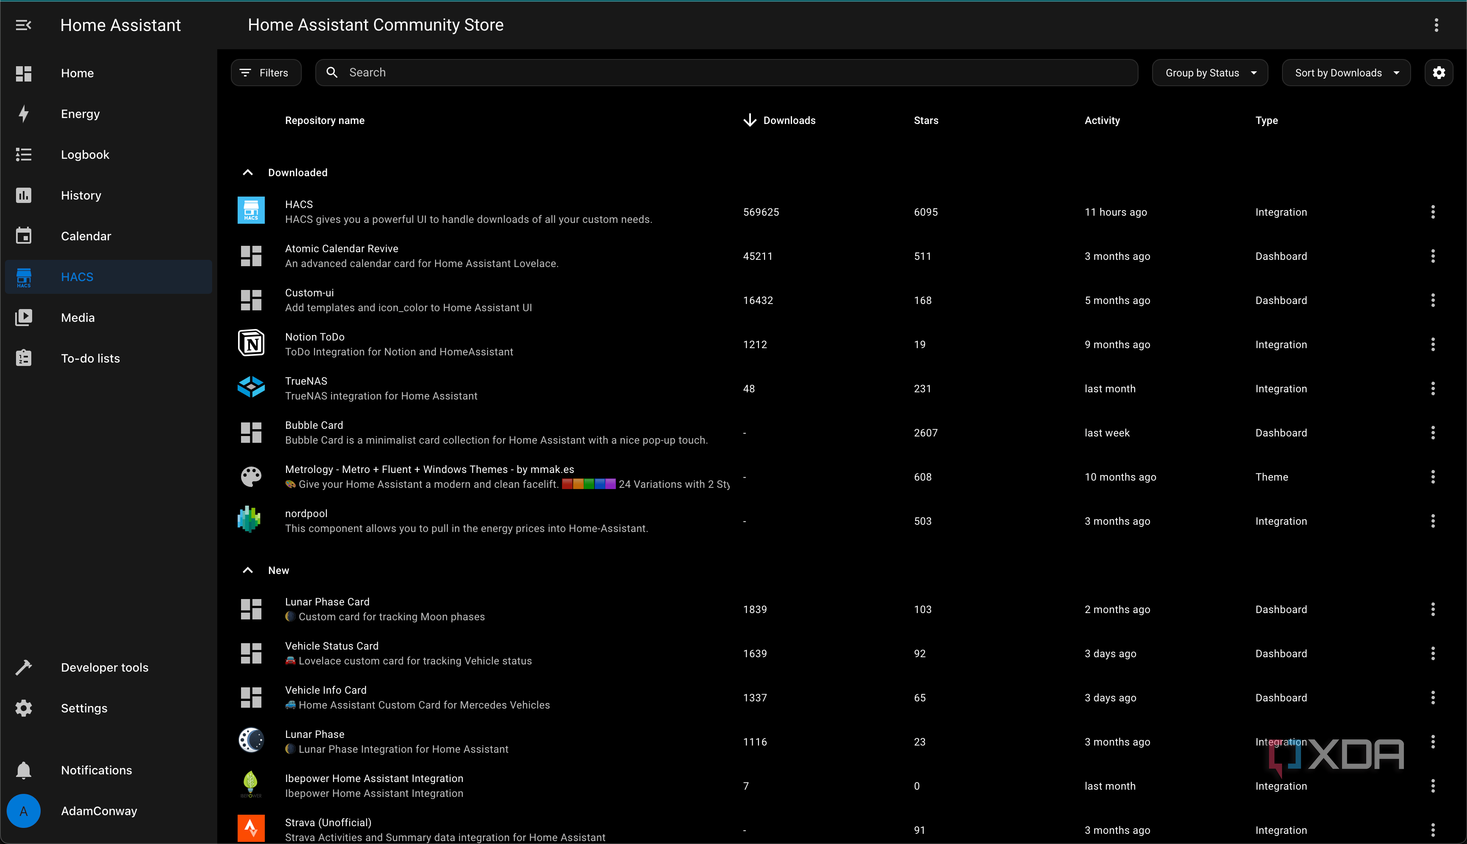Click the "10 months ago" activity cell

pyautogui.click(x=1120, y=477)
